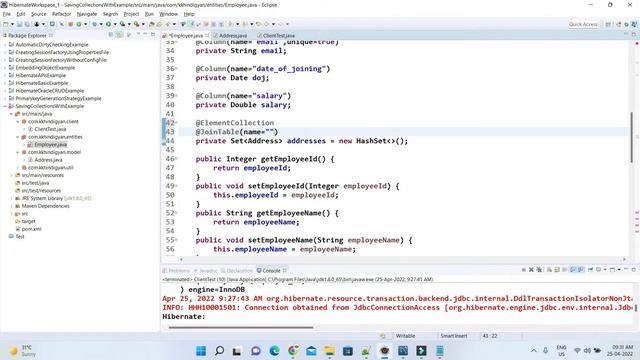
Task: Click Collapse All in Package Explorer toolbar
Action: [111, 35]
